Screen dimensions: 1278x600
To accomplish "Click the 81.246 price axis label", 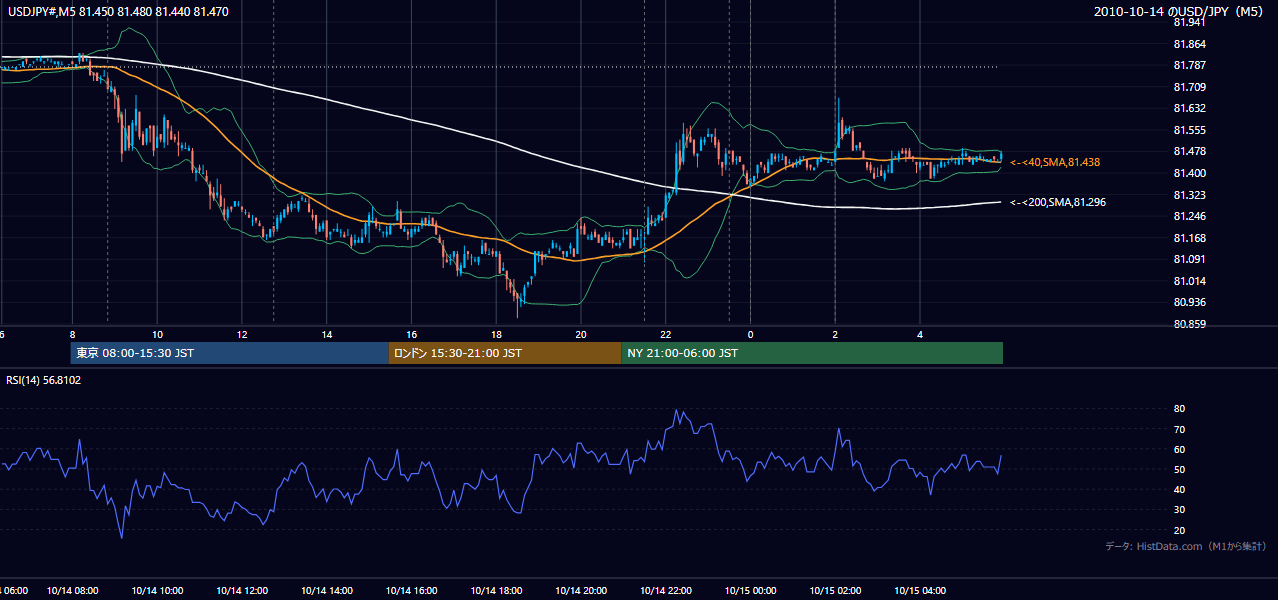I will click(1189, 216).
